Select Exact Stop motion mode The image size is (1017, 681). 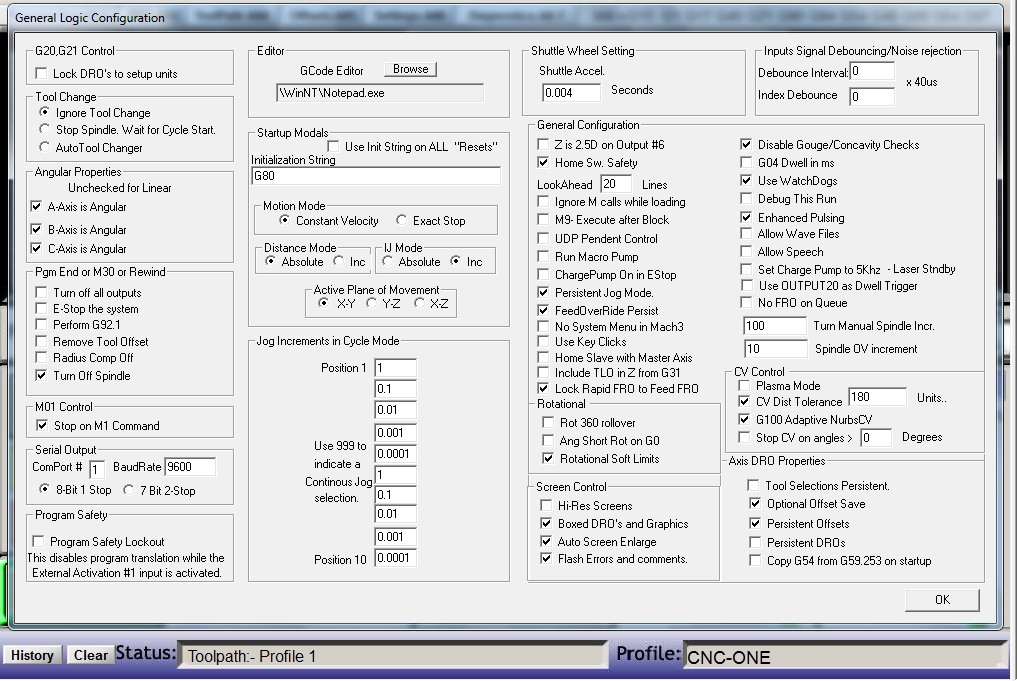click(x=402, y=221)
